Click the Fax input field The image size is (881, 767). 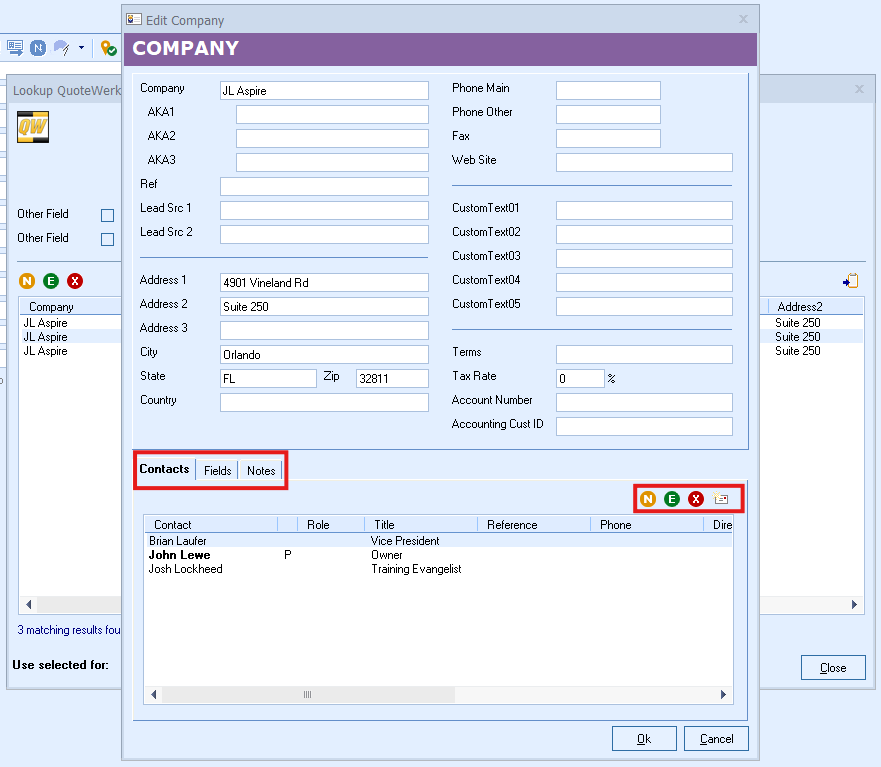point(608,138)
